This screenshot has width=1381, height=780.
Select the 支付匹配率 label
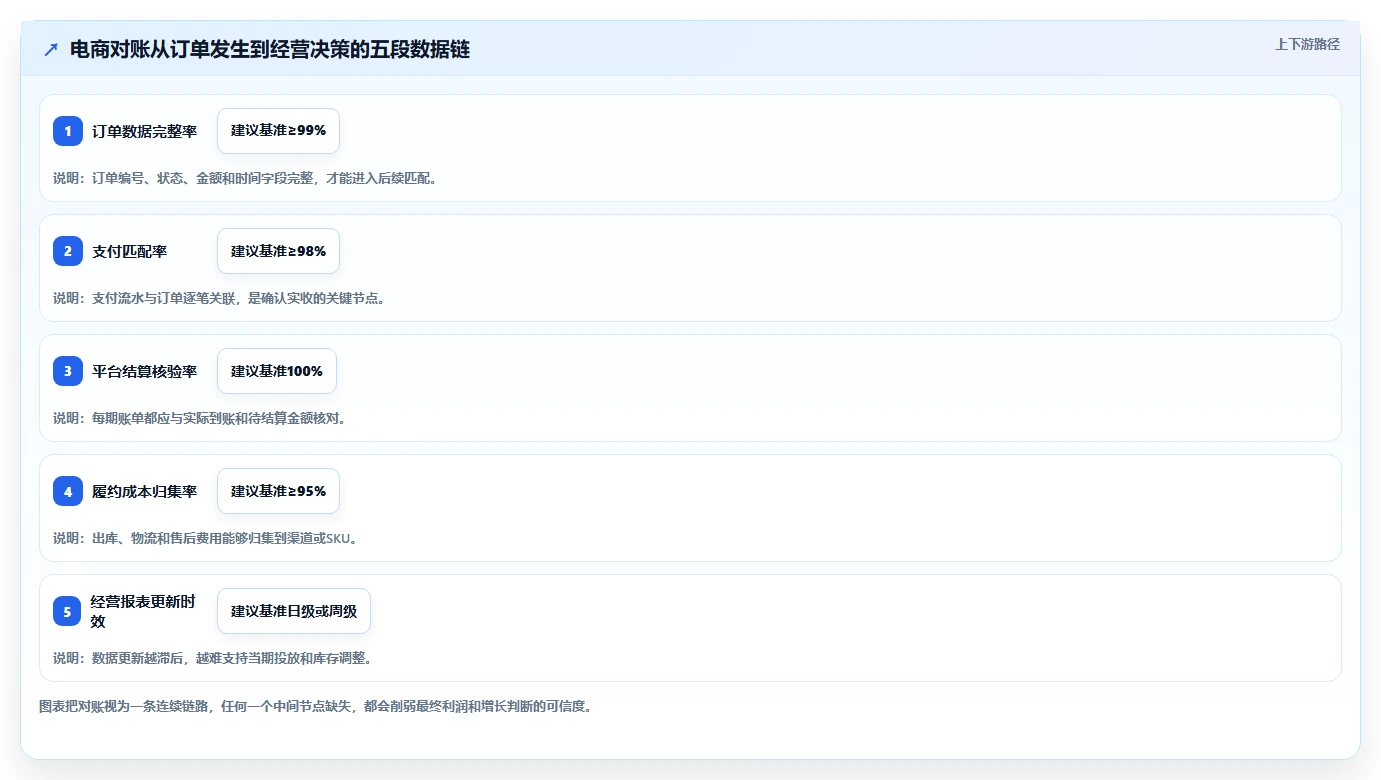click(x=130, y=251)
